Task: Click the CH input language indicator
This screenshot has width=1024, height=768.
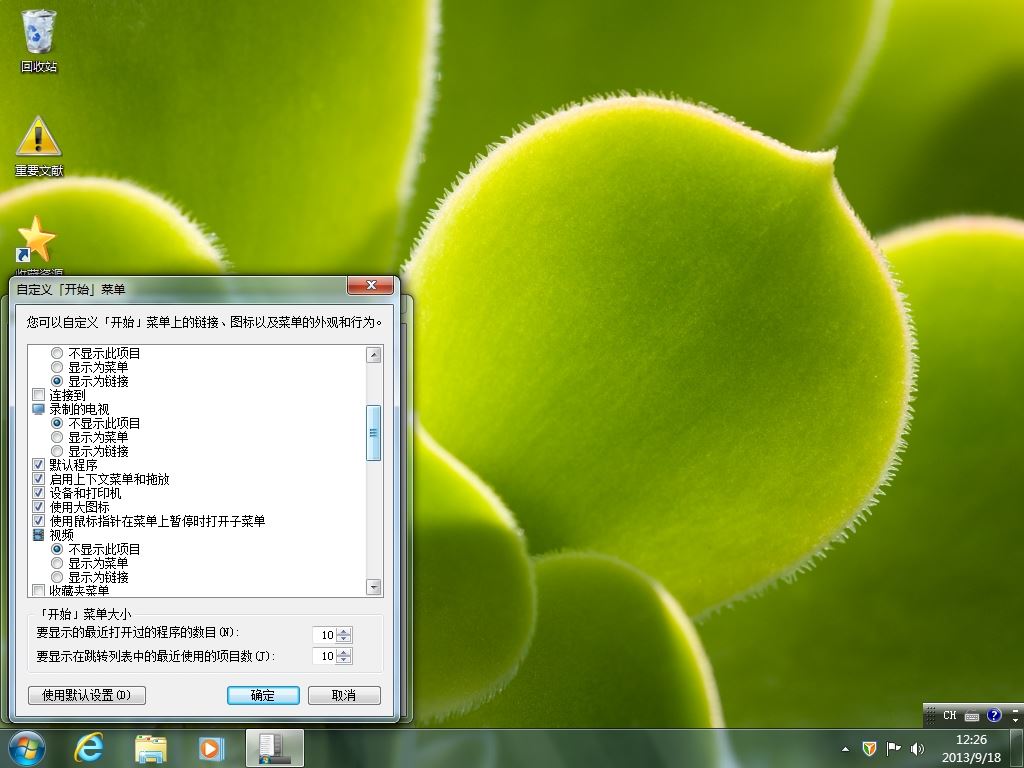Action: click(x=950, y=715)
